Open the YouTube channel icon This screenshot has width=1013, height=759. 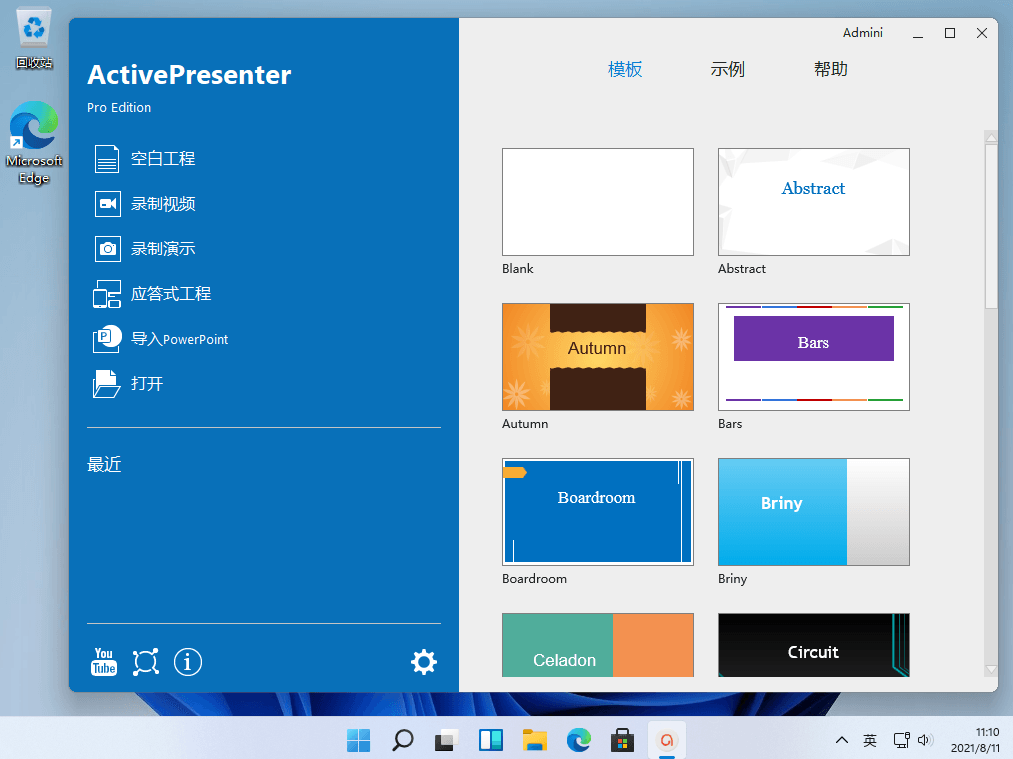point(104,662)
